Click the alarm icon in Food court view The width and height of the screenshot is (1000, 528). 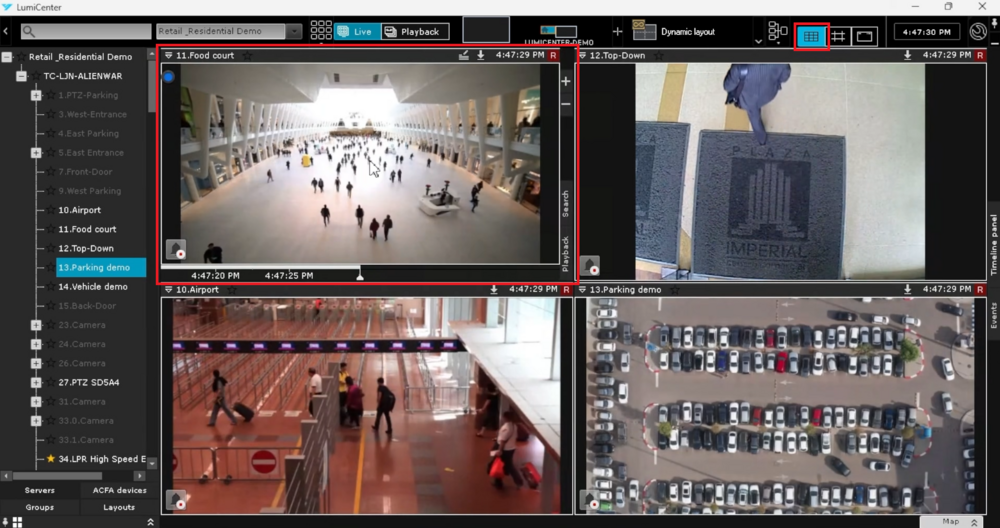click(x=175, y=249)
